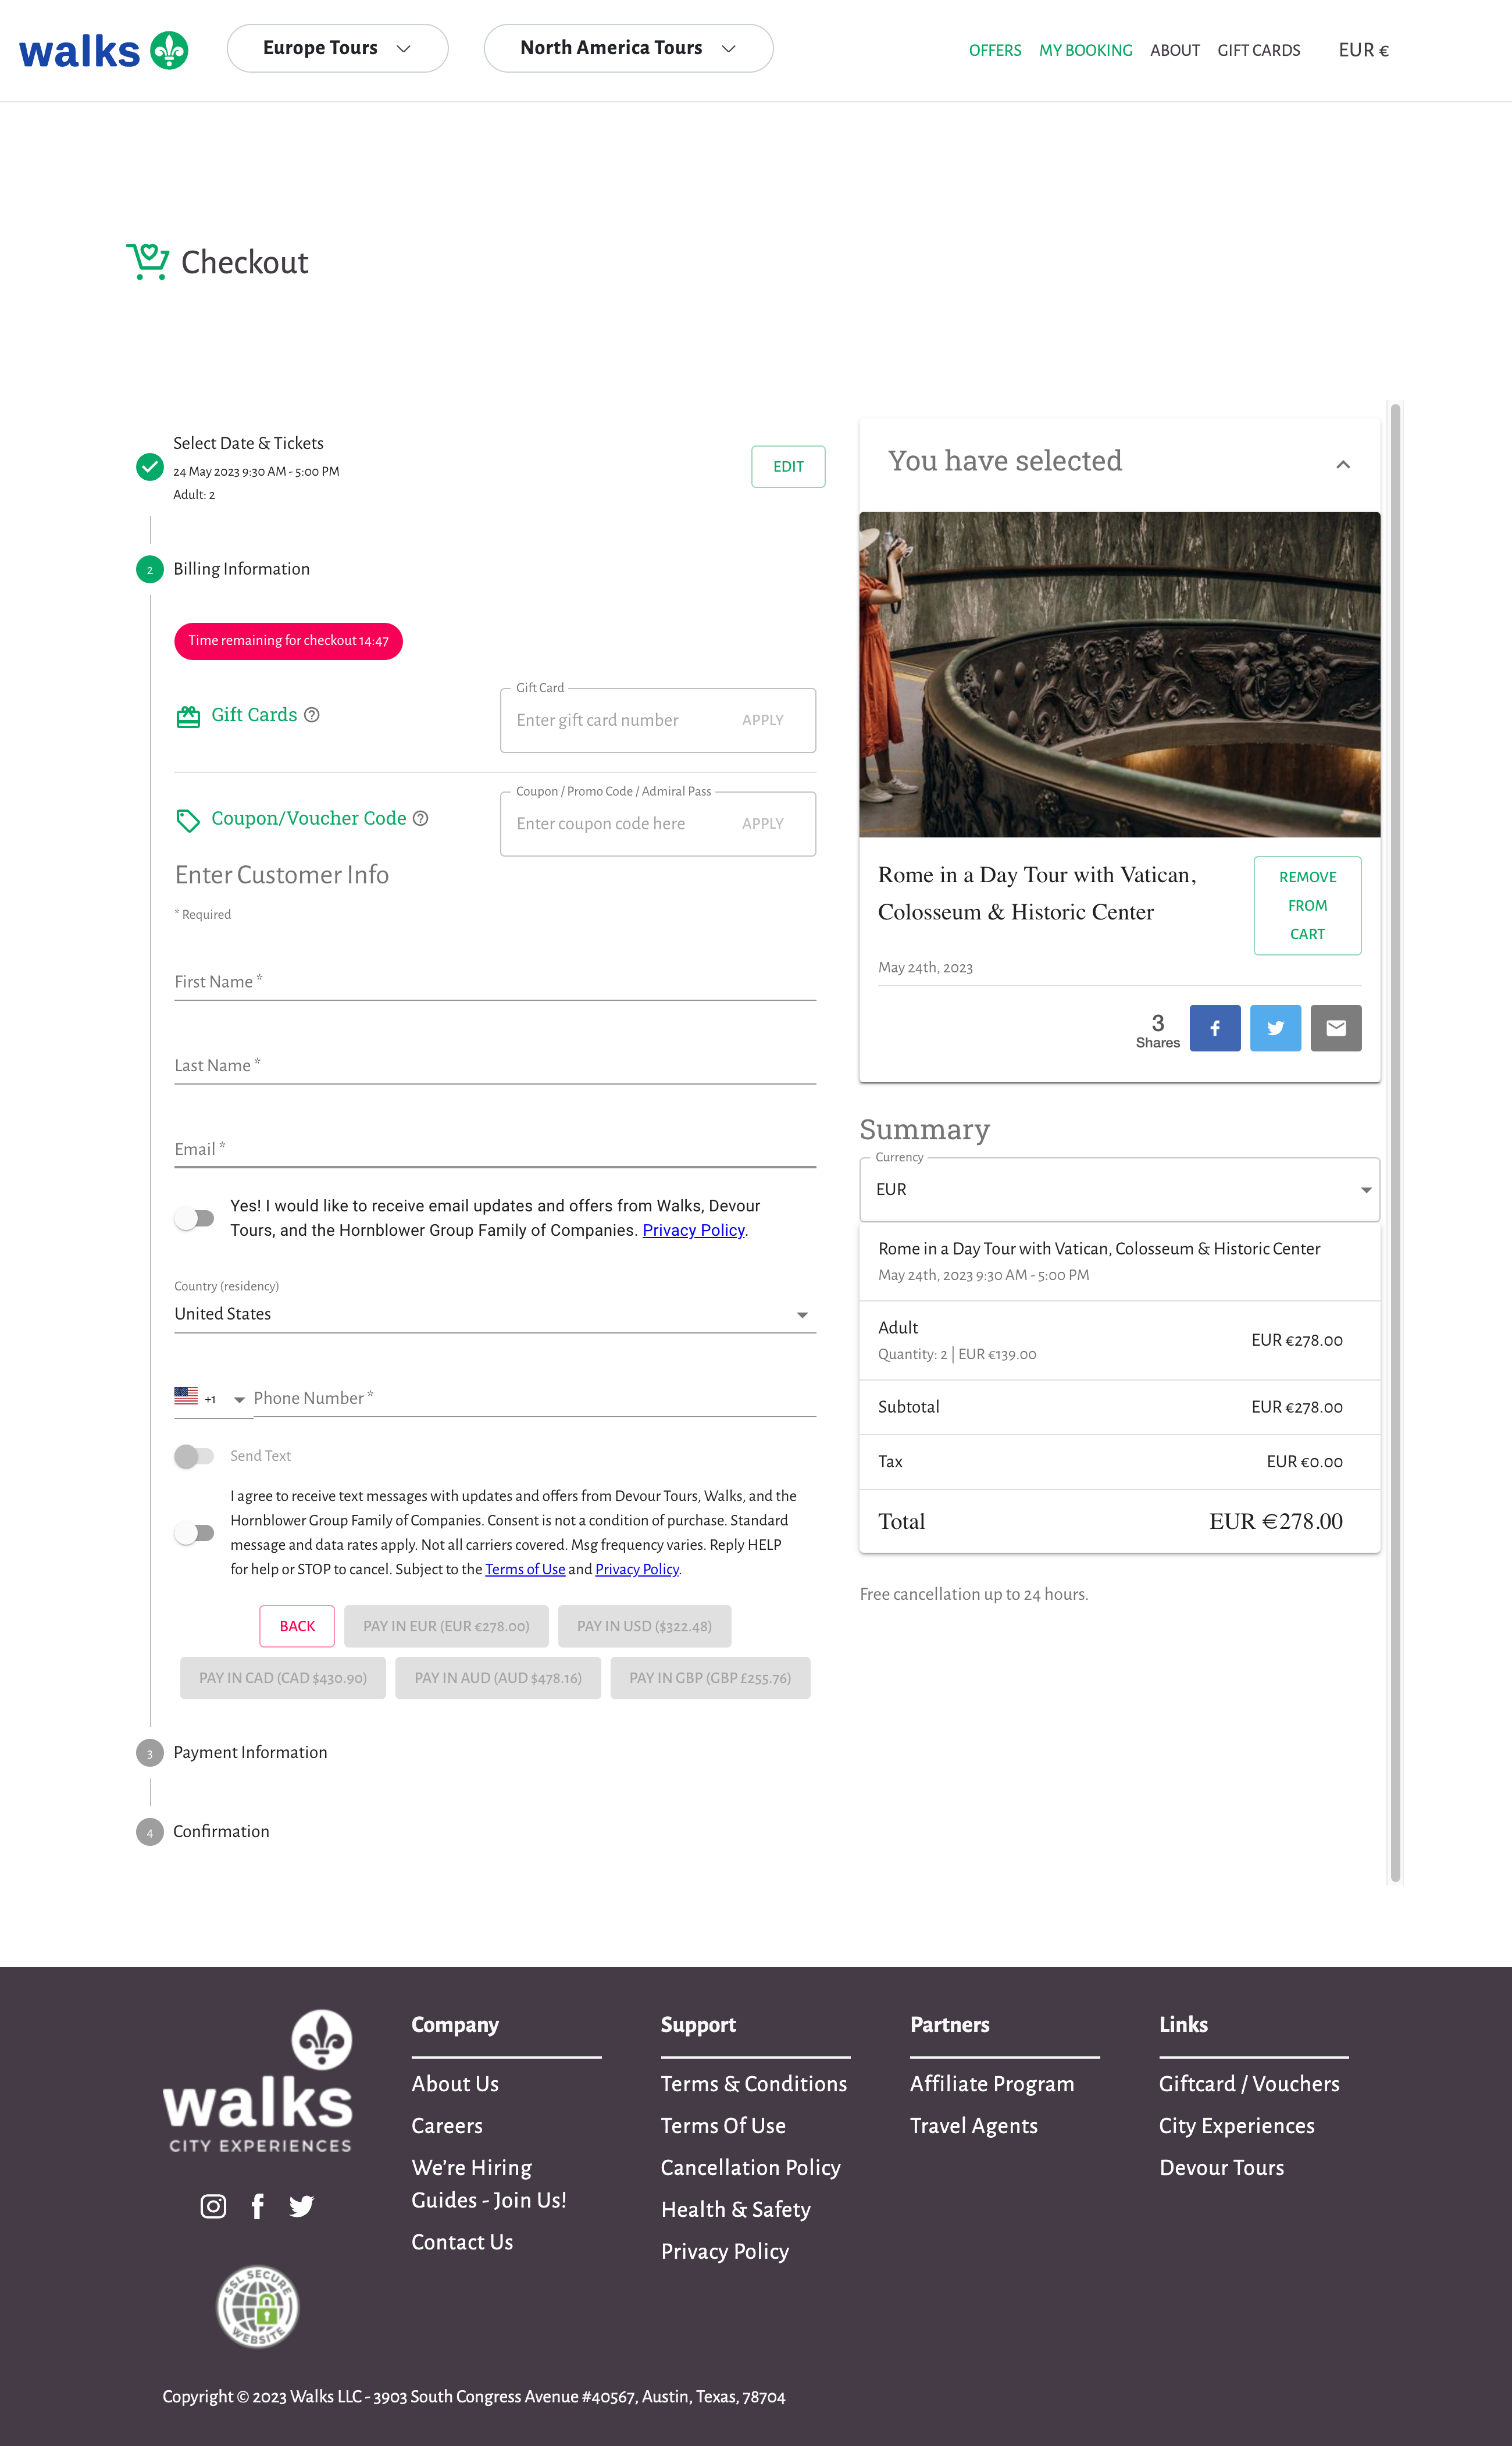This screenshot has height=2446, width=1512.
Task: Click the Walks logo in the header
Action: click(x=100, y=49)
